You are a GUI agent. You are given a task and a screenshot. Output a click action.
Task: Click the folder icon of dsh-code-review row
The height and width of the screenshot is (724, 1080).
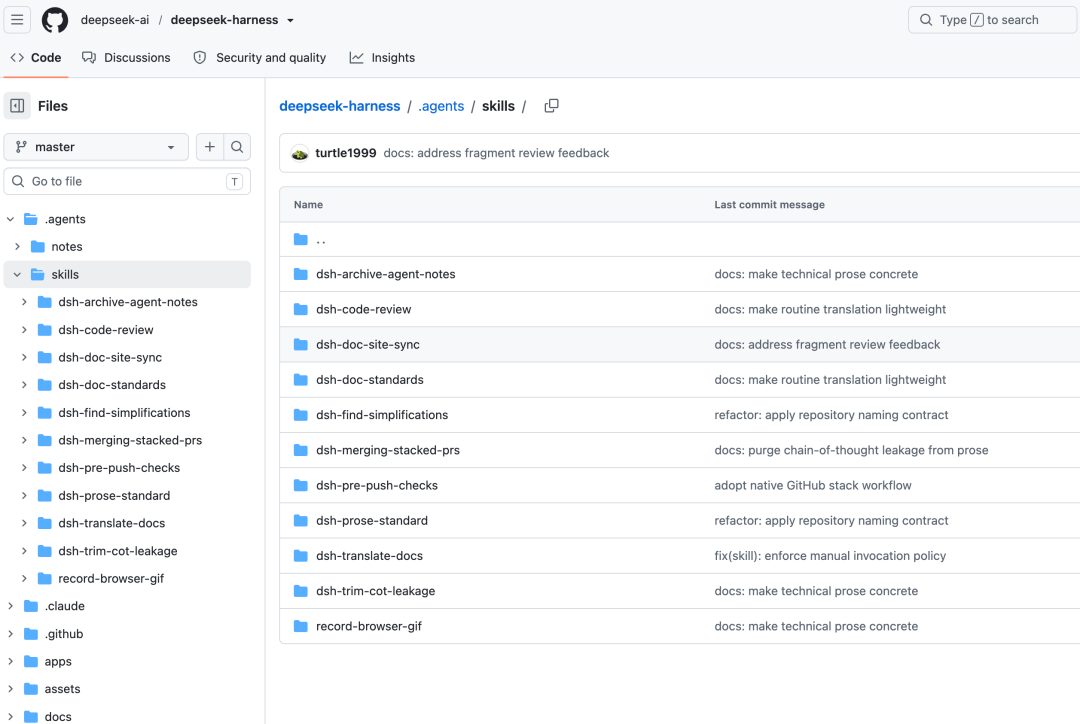tap(301, 309)
